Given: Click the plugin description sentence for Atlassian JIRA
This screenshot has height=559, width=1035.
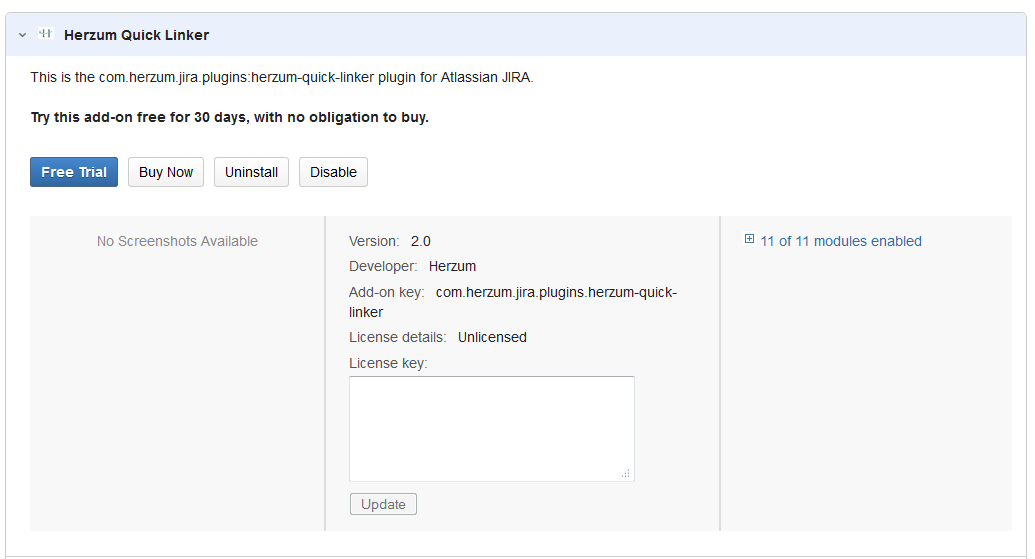Looking at the screenshot, I should pos(282,77).
